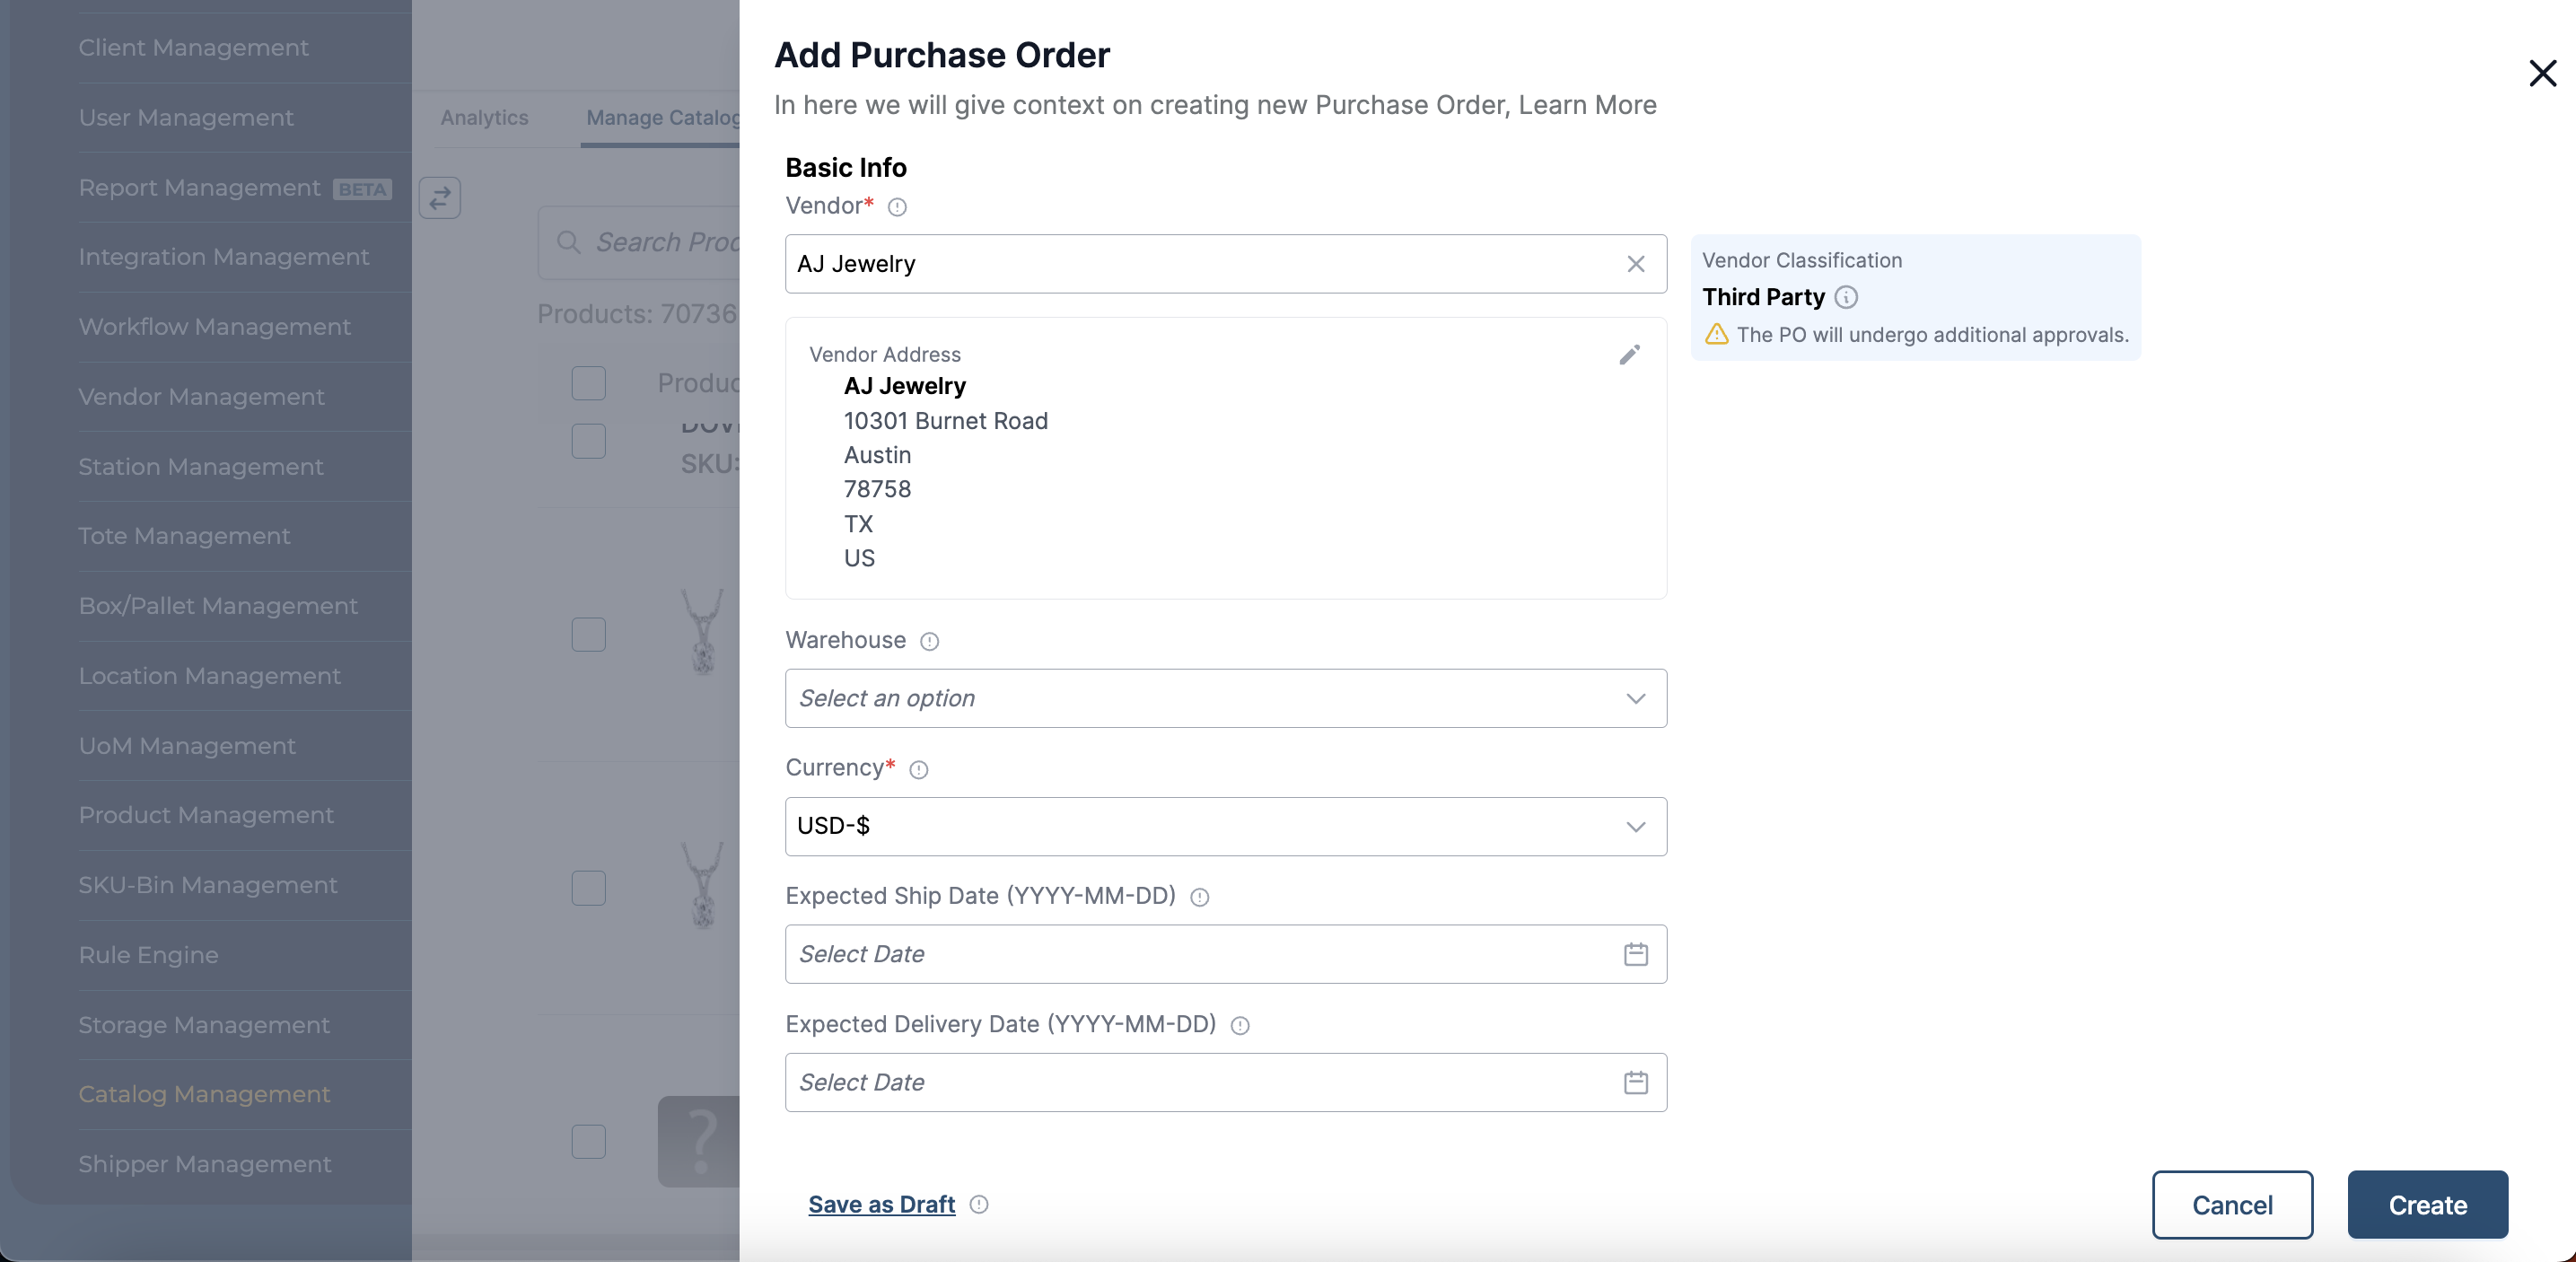2576x1262 pixels.
Task: Click the pencil icon to edit vendor address
Action: pyautogui.click(x=1629, y=355)
